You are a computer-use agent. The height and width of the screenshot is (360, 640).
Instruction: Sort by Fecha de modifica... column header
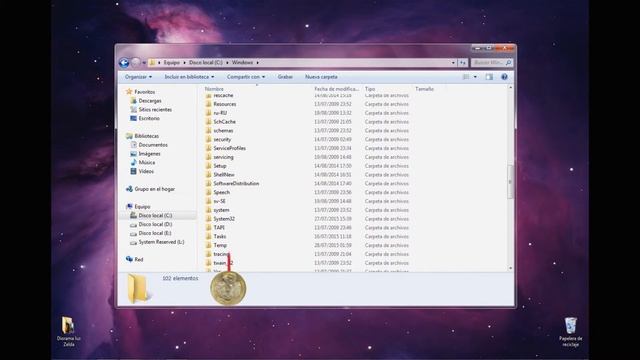click(x=336, y=89)
